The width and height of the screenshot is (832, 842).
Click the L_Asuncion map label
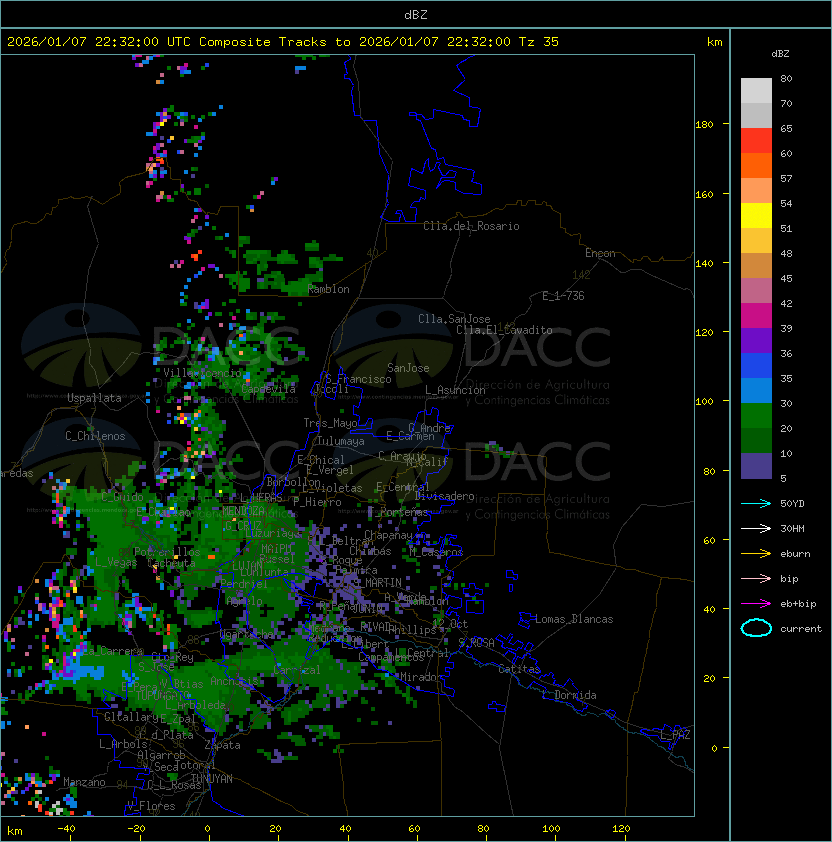point(455,390)
